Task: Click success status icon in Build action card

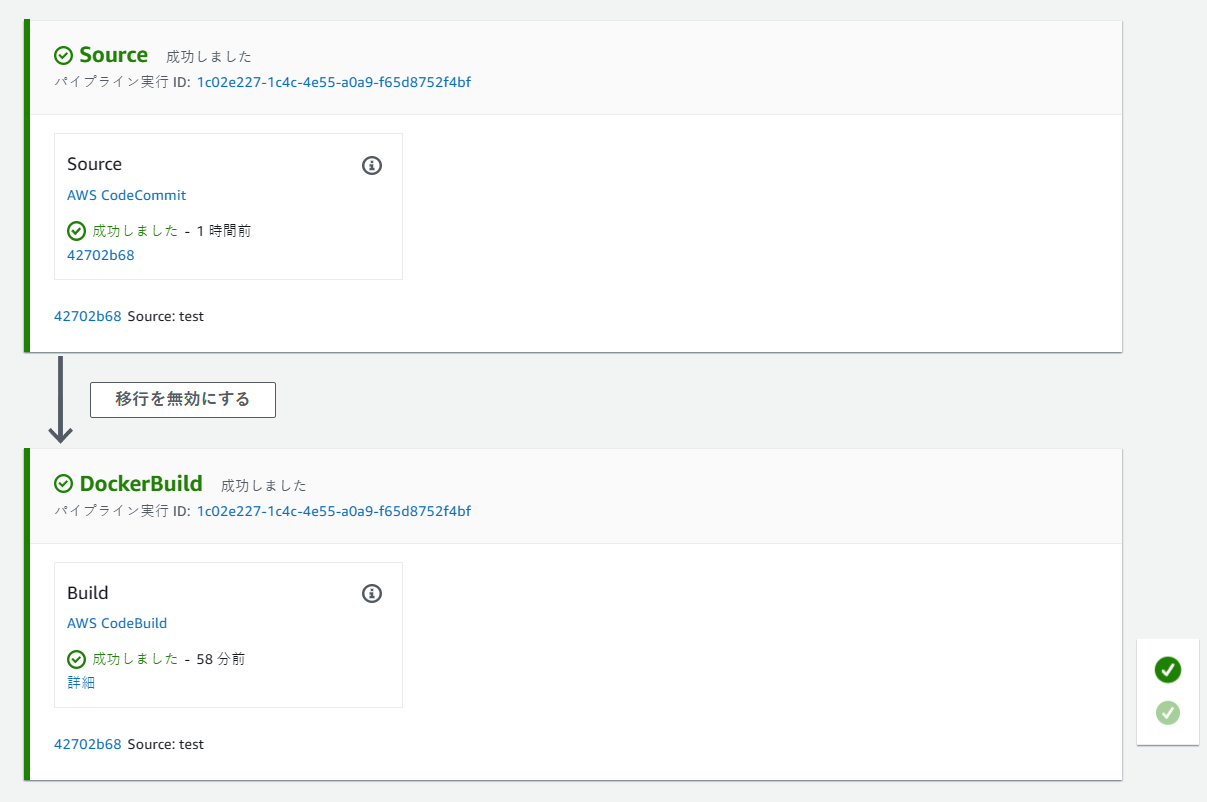Action: 77,659
